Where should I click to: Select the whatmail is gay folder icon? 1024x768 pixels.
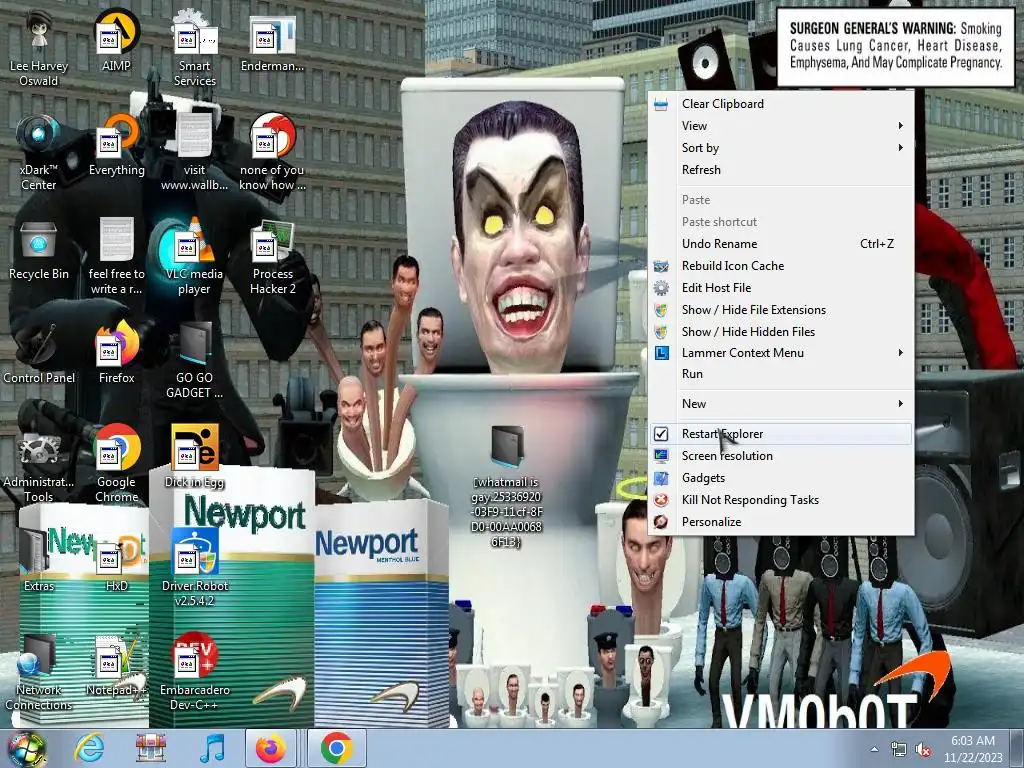[x=507, y=485]
